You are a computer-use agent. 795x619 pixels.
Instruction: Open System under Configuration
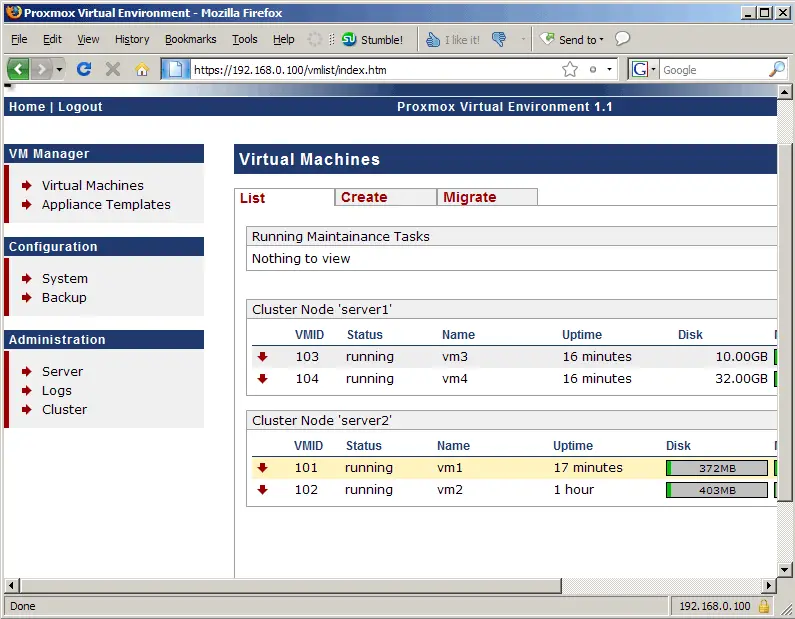click(65, 278)
